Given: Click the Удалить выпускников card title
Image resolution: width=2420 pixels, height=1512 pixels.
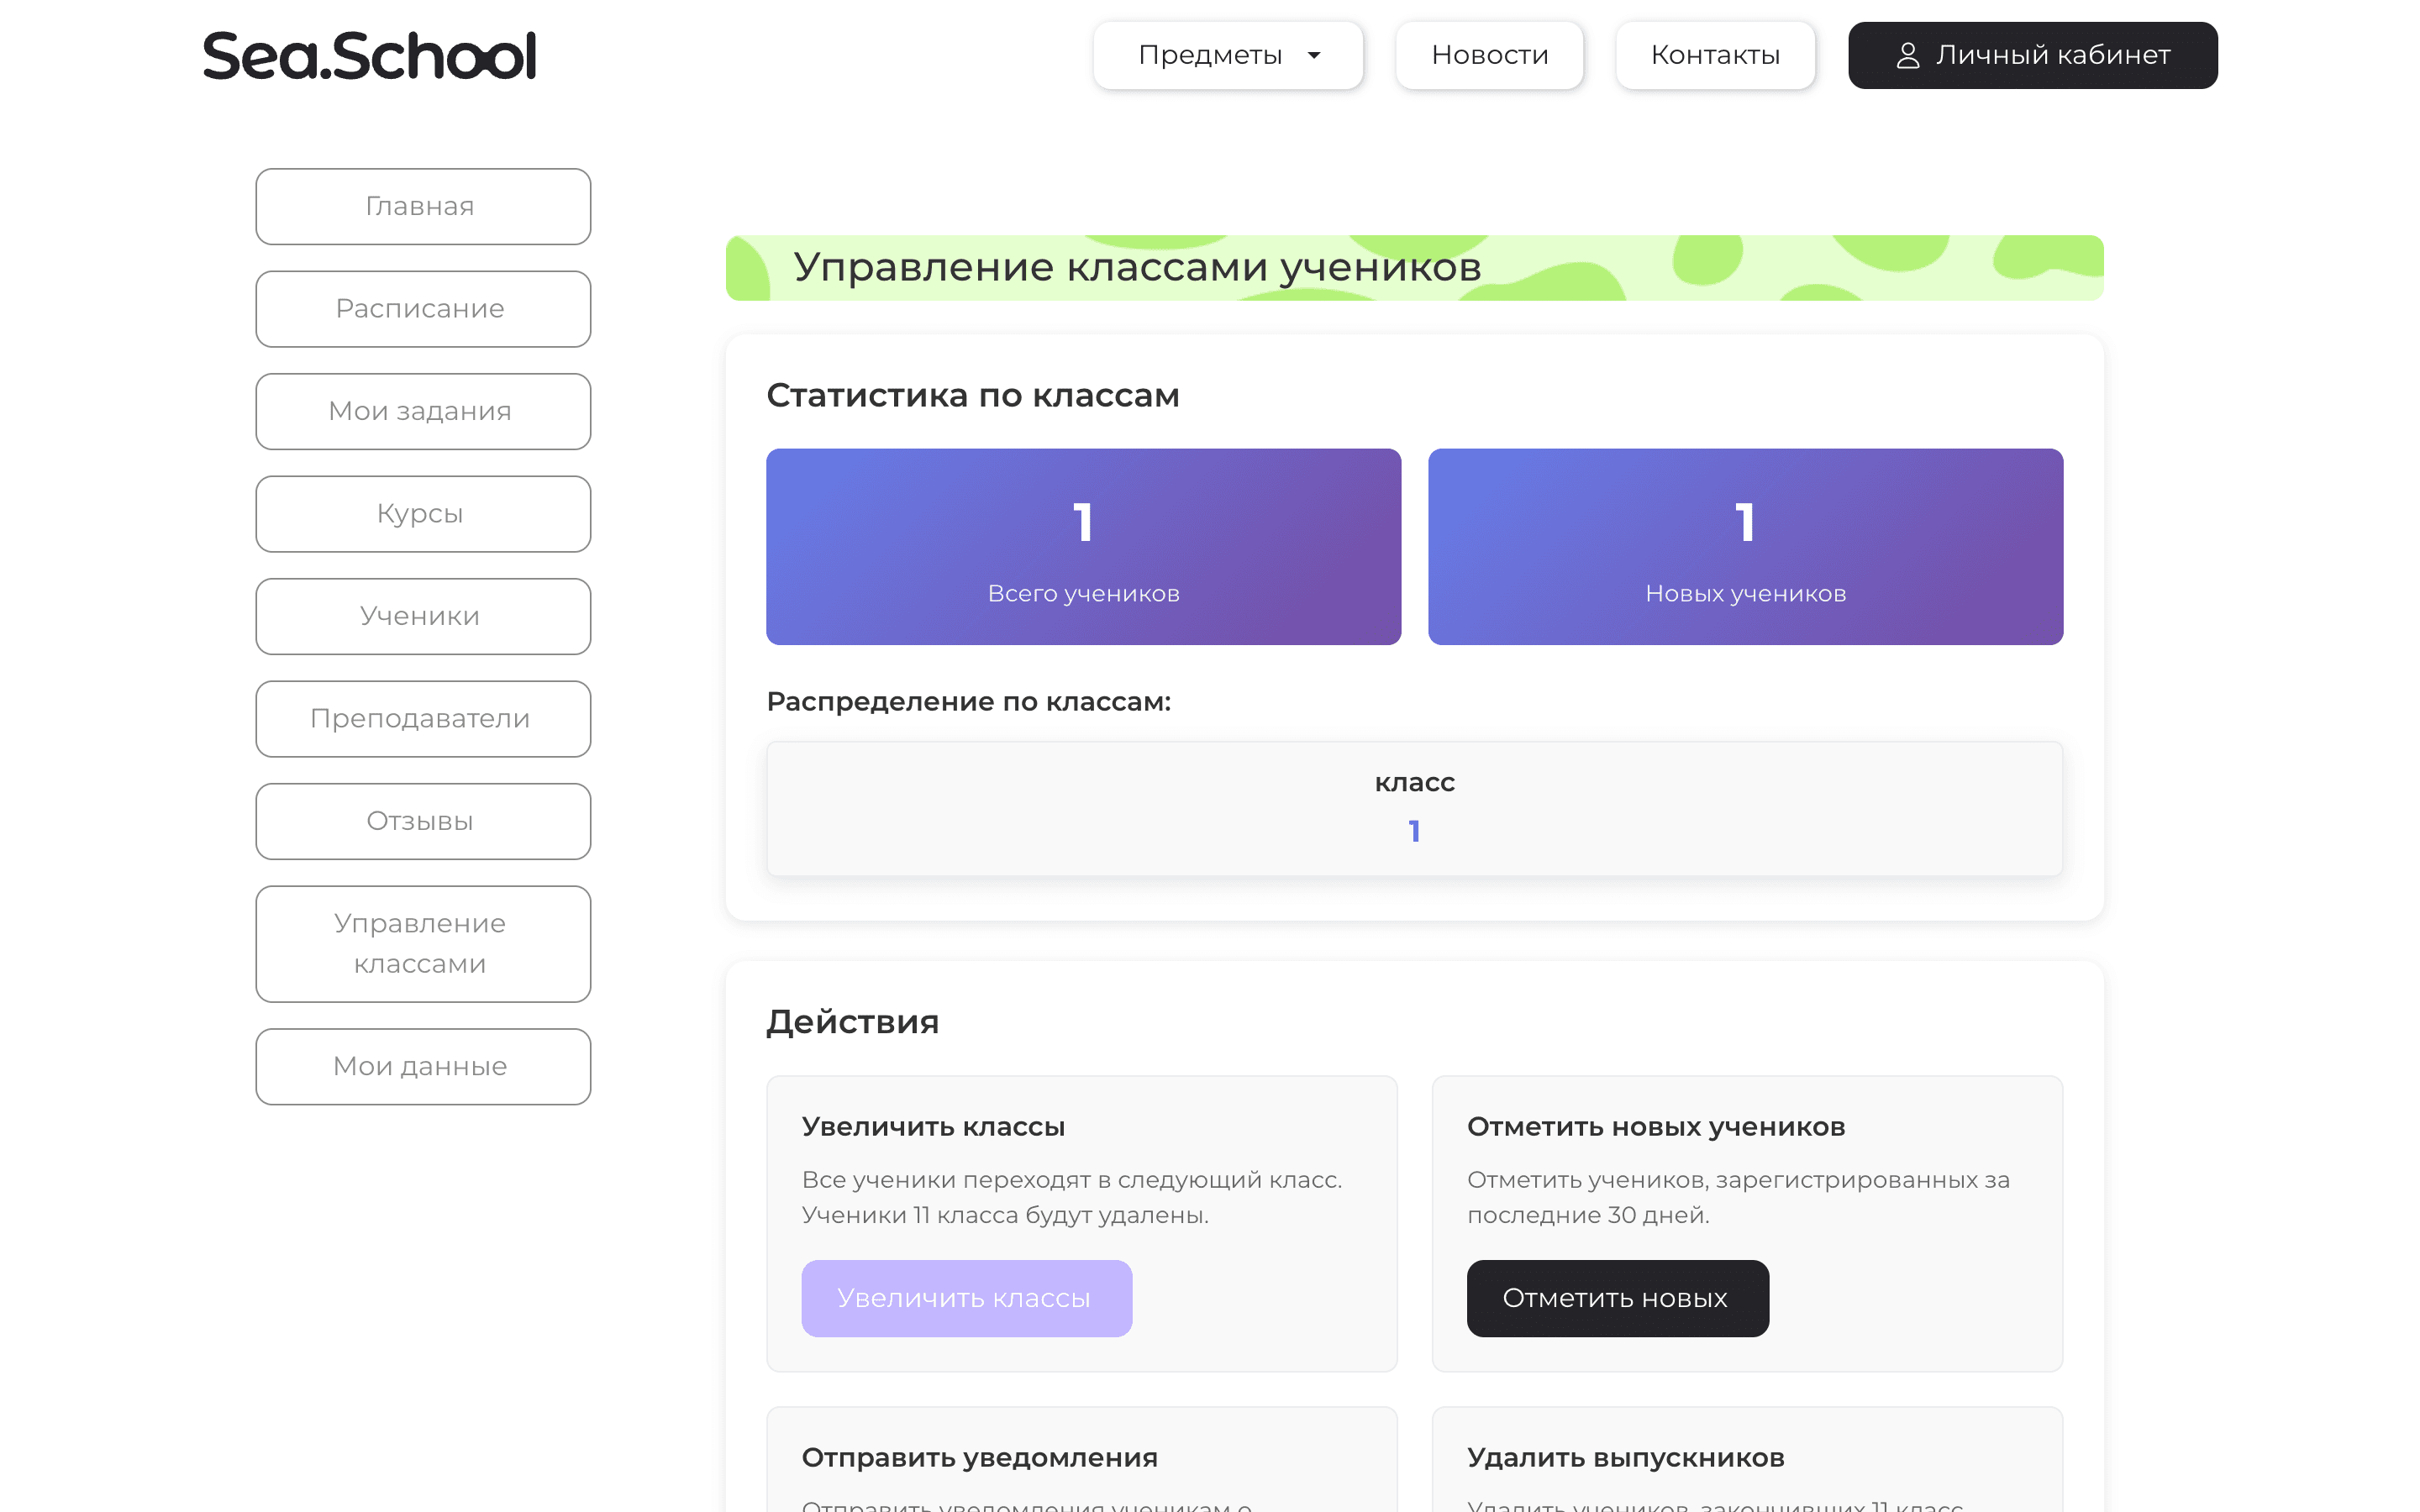Looking at the screenshot, I should pyautogui.click(x=1625, y=1457).
